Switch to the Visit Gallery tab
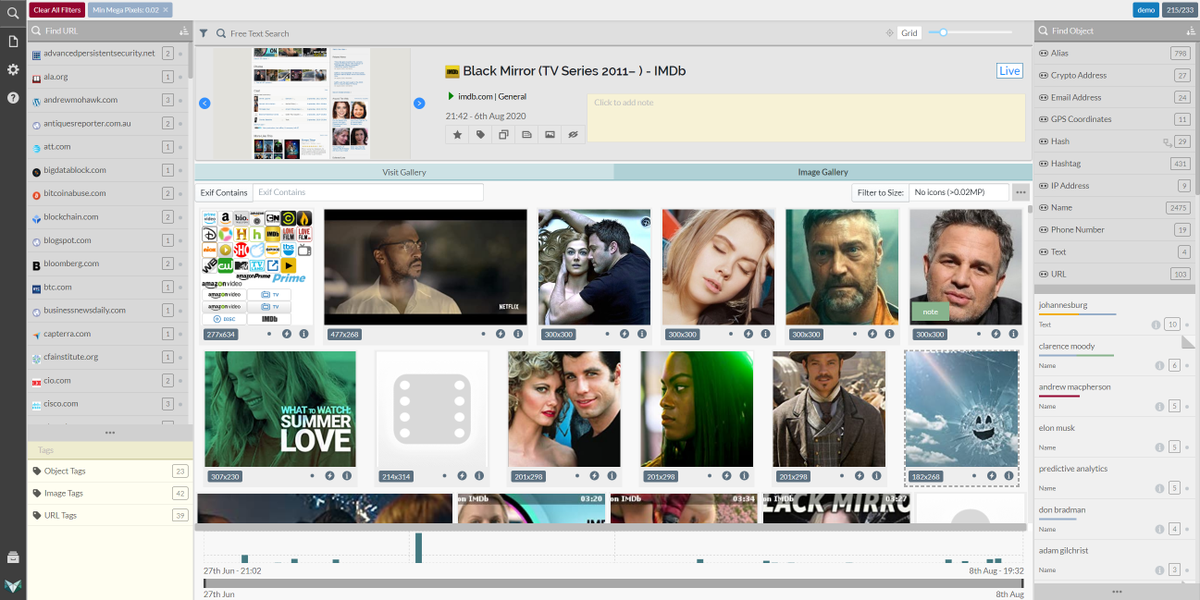 [x=404, y=172]
